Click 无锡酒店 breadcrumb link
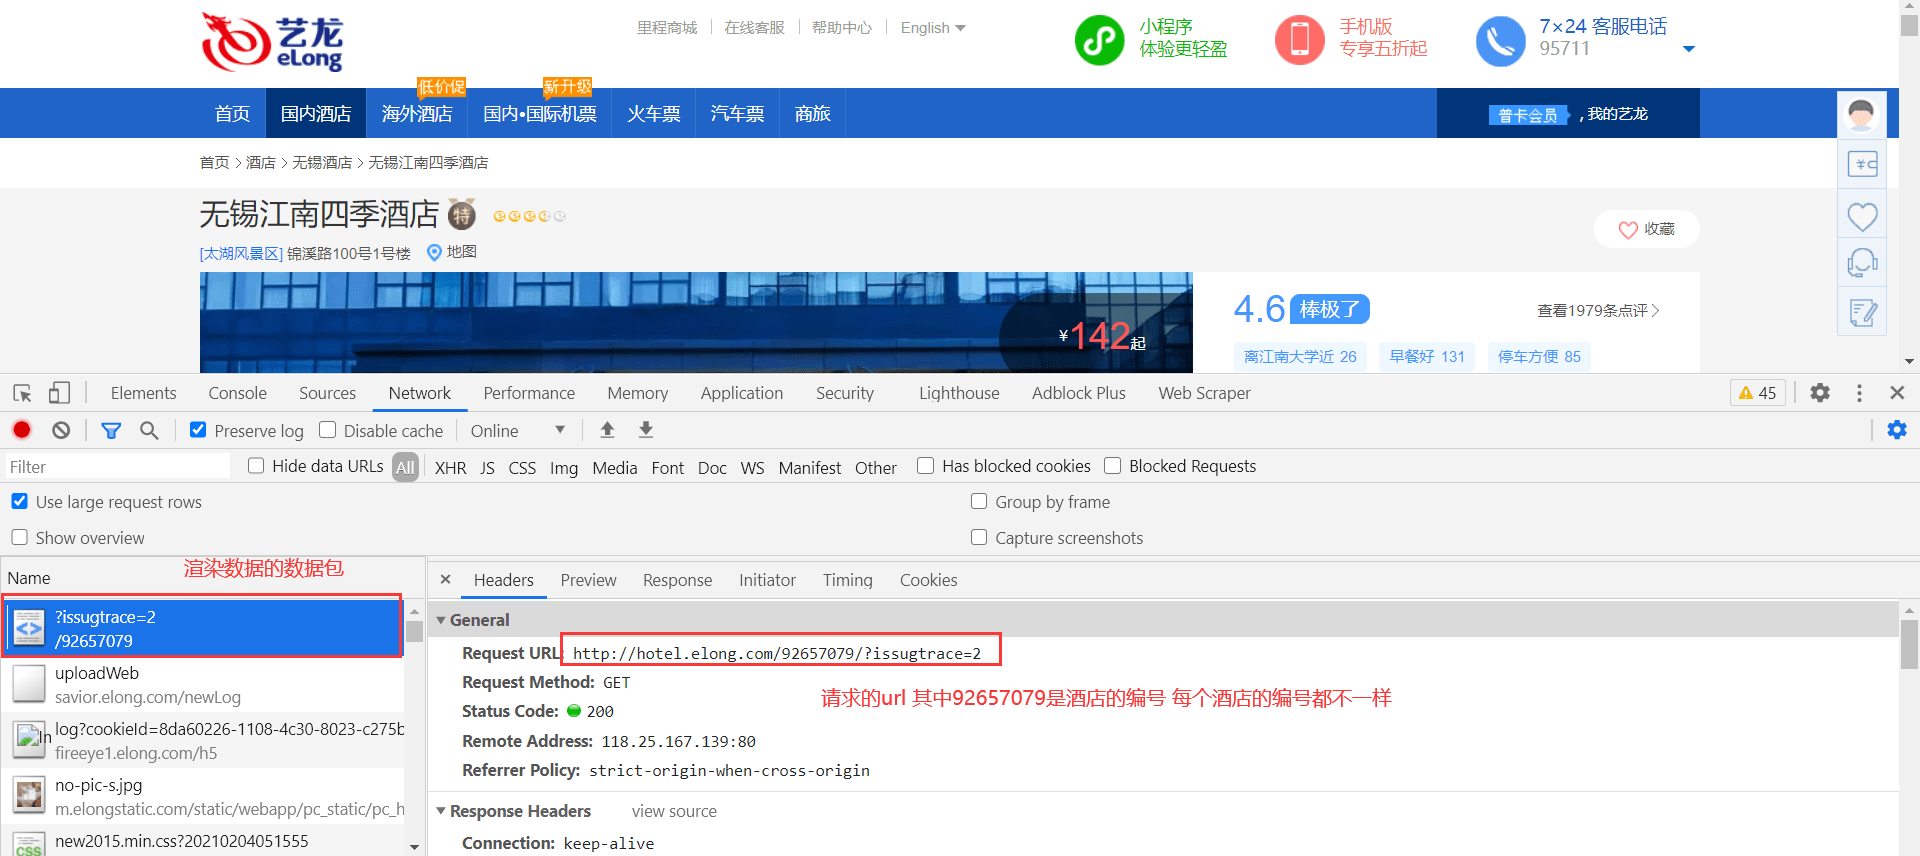The width and height of the screenshot is (1920, 856). (x=321, y=162)
